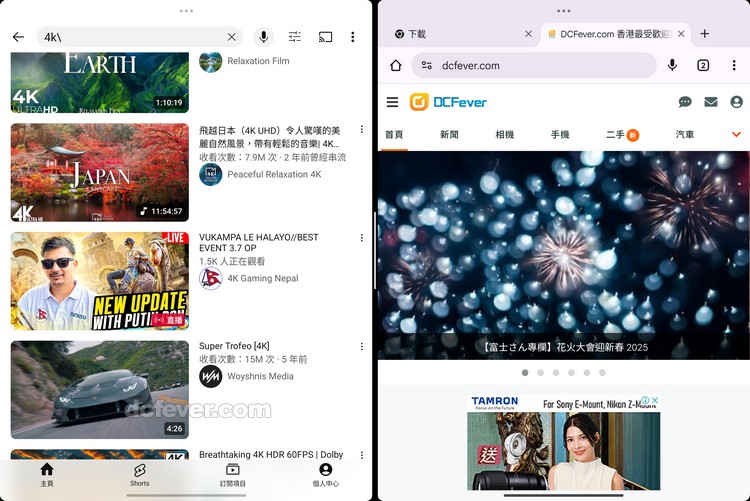Open a new Chrome tab with plus

(705, 33)
